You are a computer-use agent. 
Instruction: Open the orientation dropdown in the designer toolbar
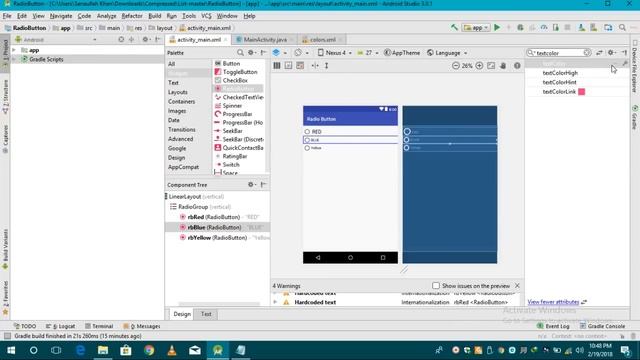pyautogui.click(x=301, y=53)
